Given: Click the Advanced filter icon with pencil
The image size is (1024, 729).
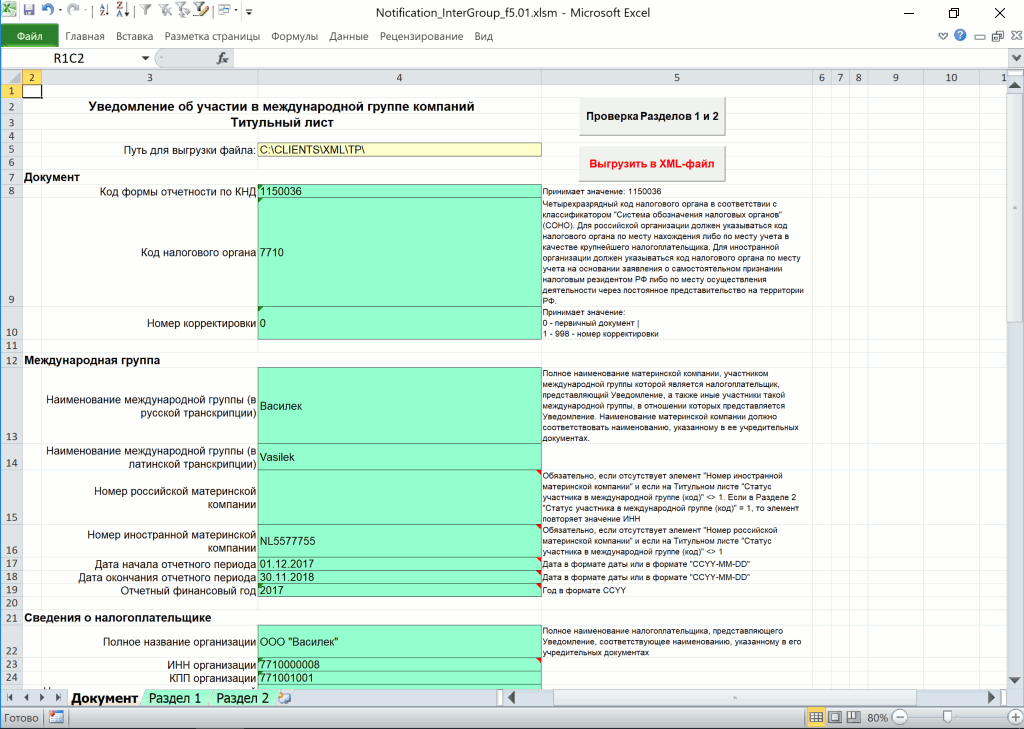Looking at the screenshot, I should click(200, 11).
